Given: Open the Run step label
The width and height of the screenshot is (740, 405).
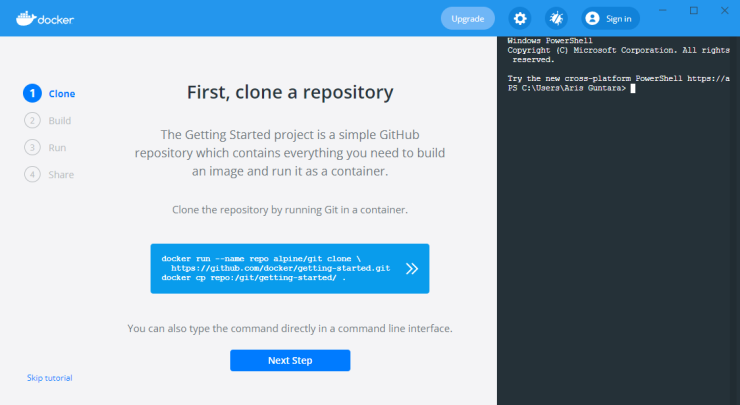Looking at the screenshot, I should click(x=57, y=147).
